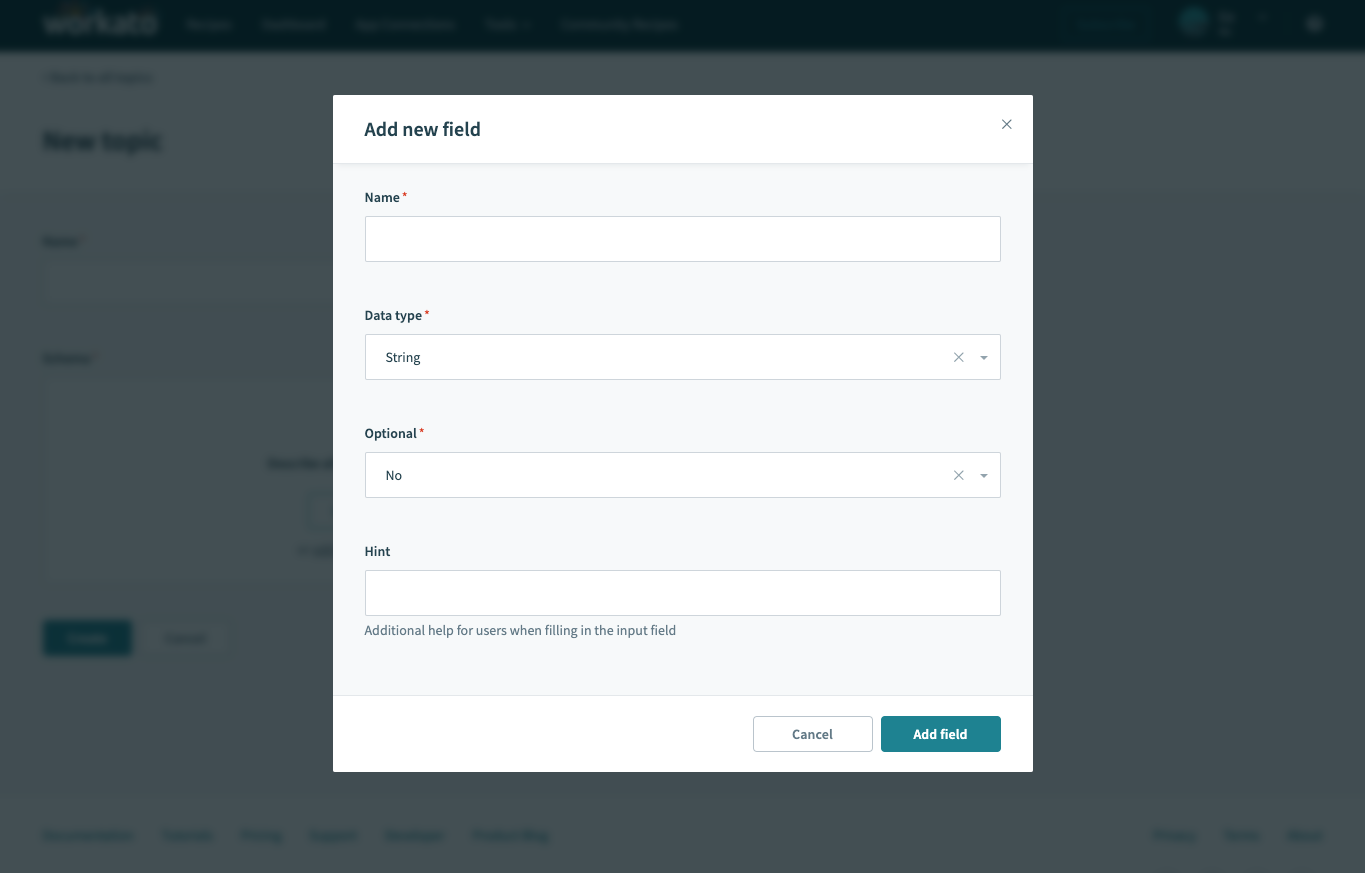1365x873 pixels.
Task: View Pricing from the footer
Action: click(261, 835)
